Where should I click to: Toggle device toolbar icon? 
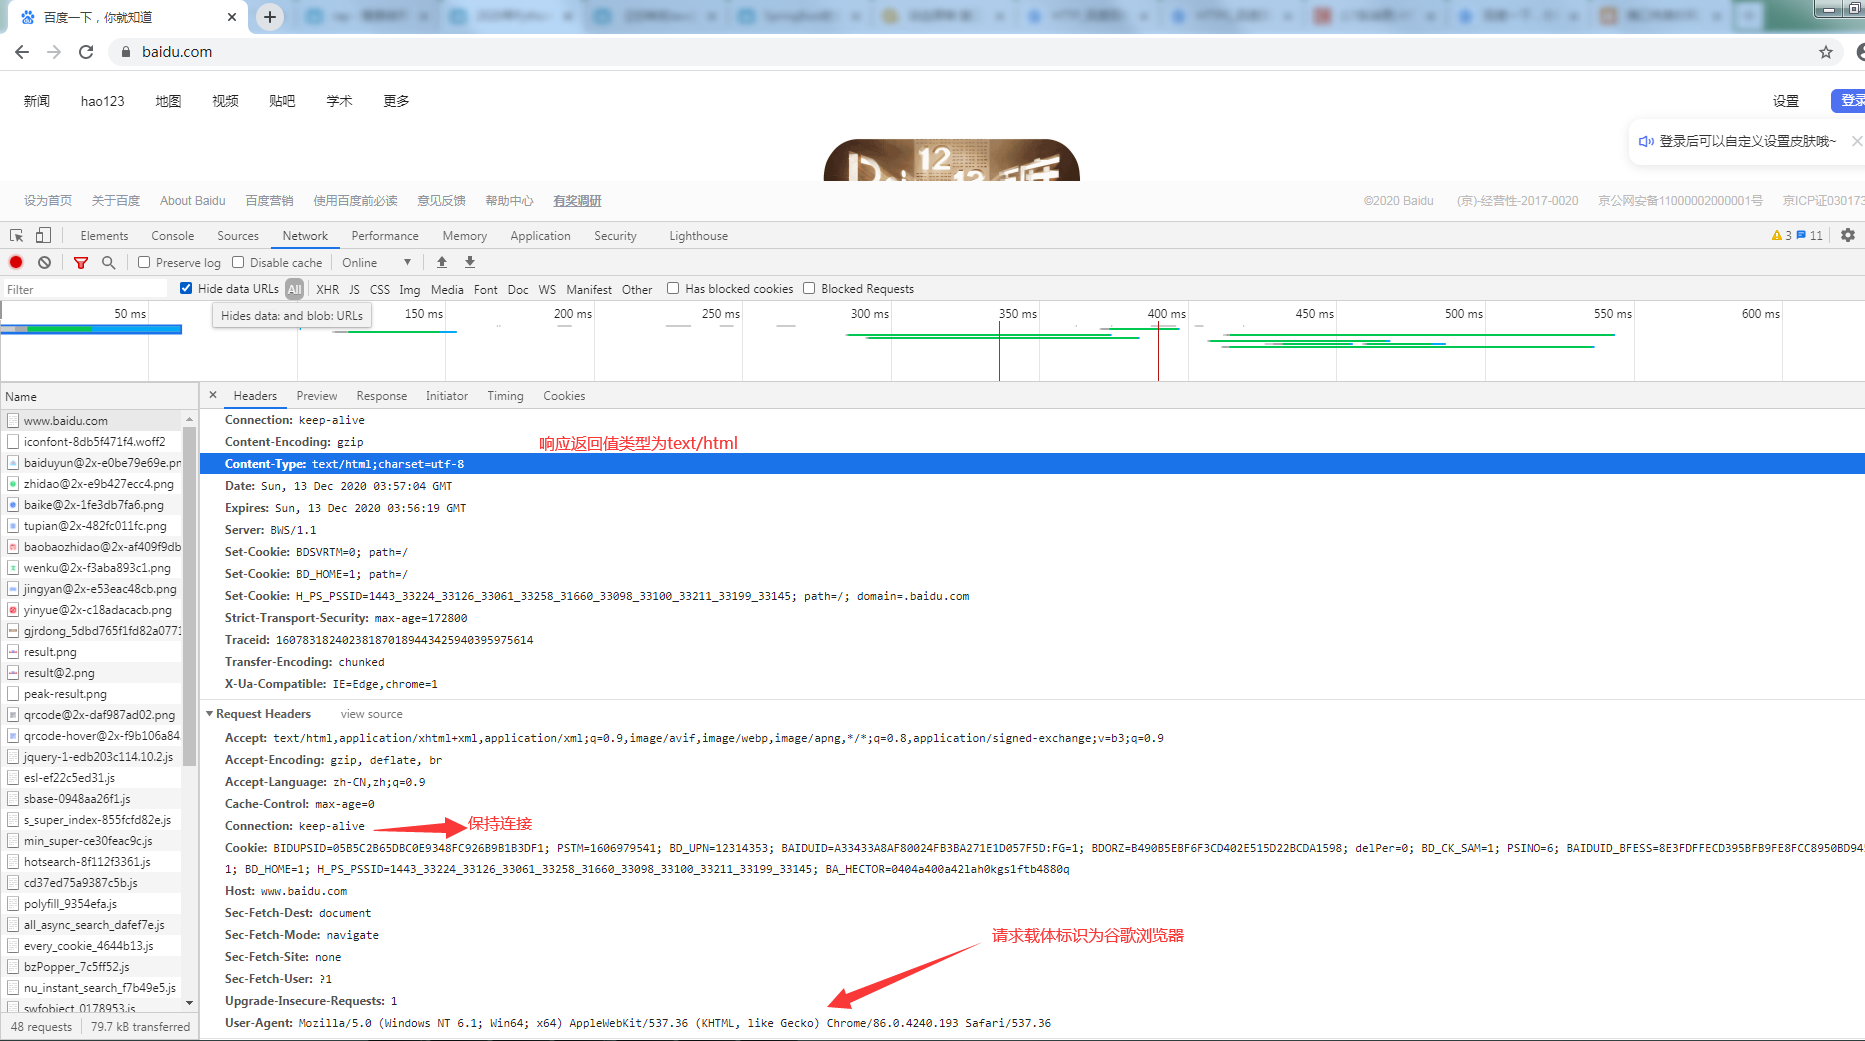click(x=43, y=236)
